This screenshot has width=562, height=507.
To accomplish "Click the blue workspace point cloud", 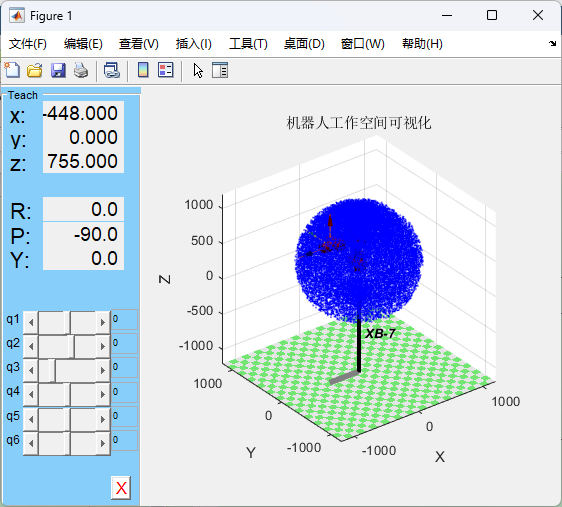I will [359, 260].
